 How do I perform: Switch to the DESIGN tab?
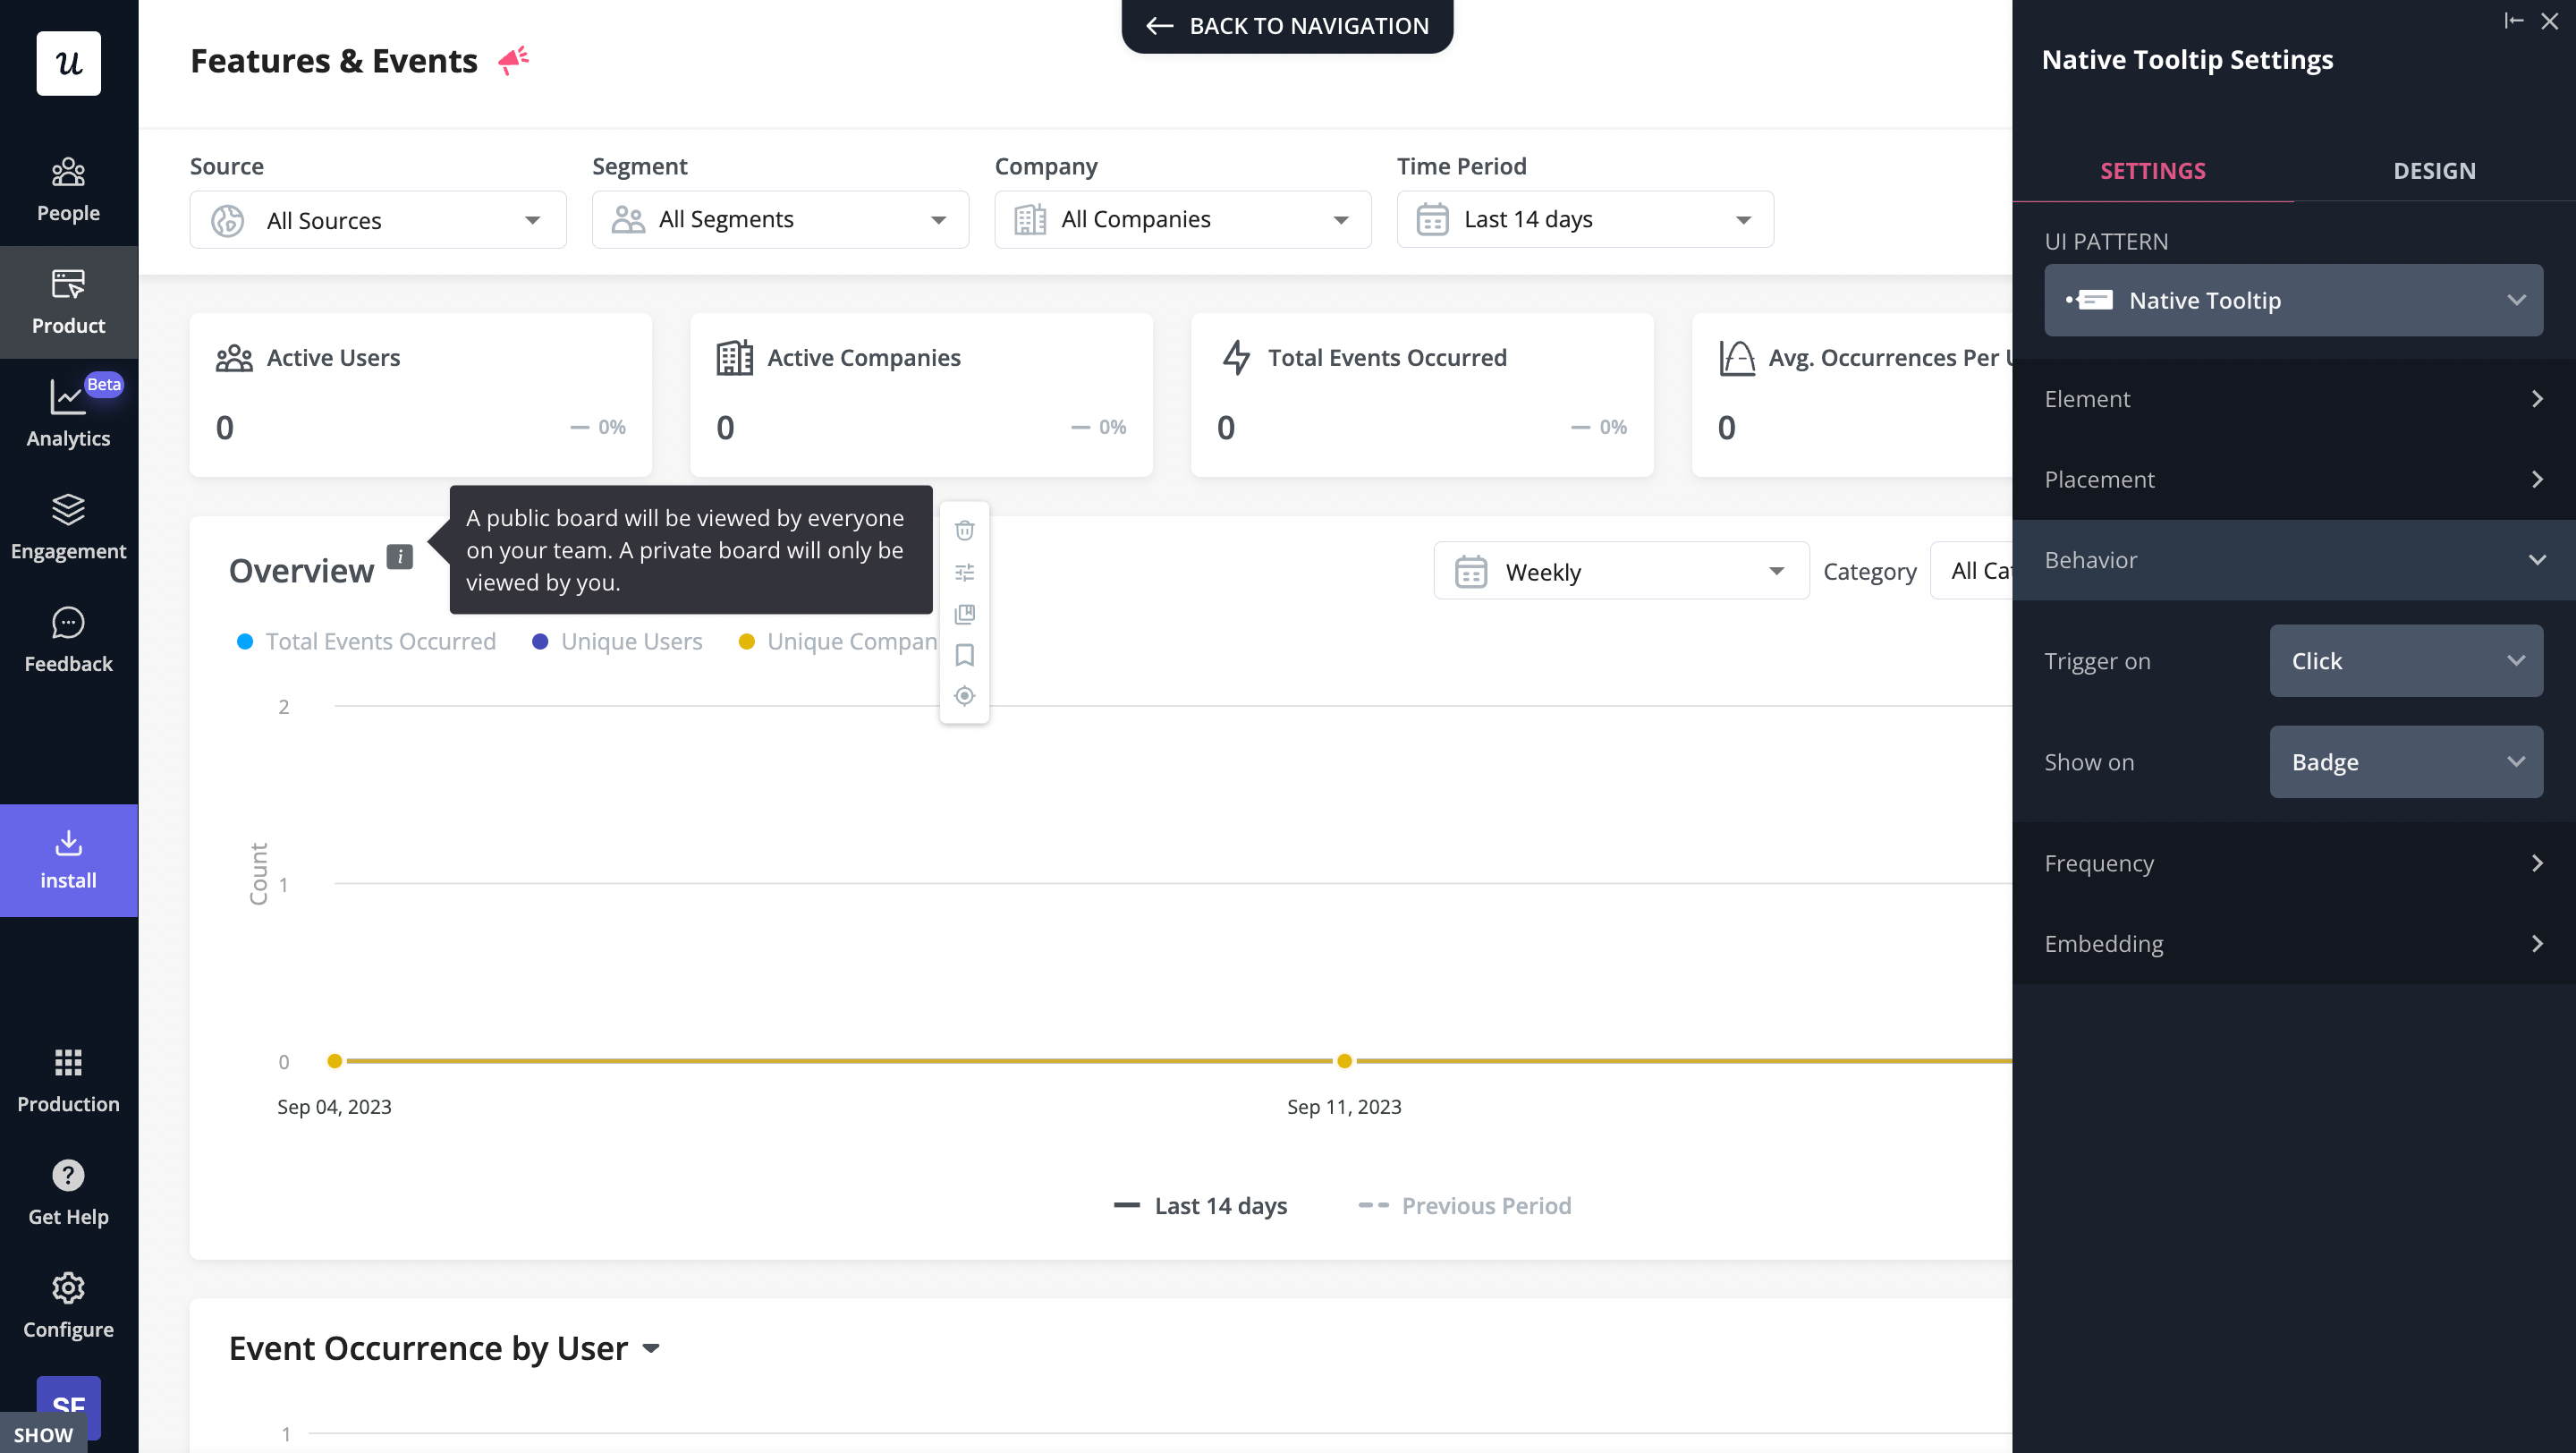pos(2434,170)
